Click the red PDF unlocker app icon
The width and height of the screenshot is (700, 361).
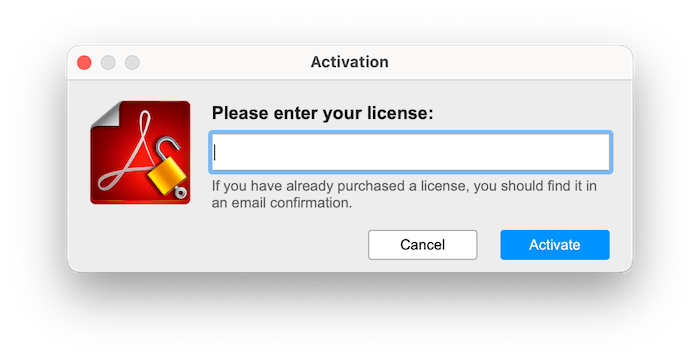(x=140, y=153)
